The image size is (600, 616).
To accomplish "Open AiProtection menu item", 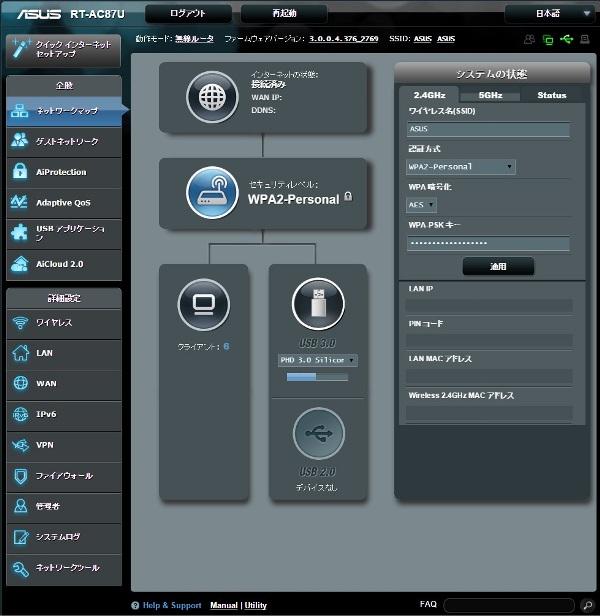I will (64, 172).
